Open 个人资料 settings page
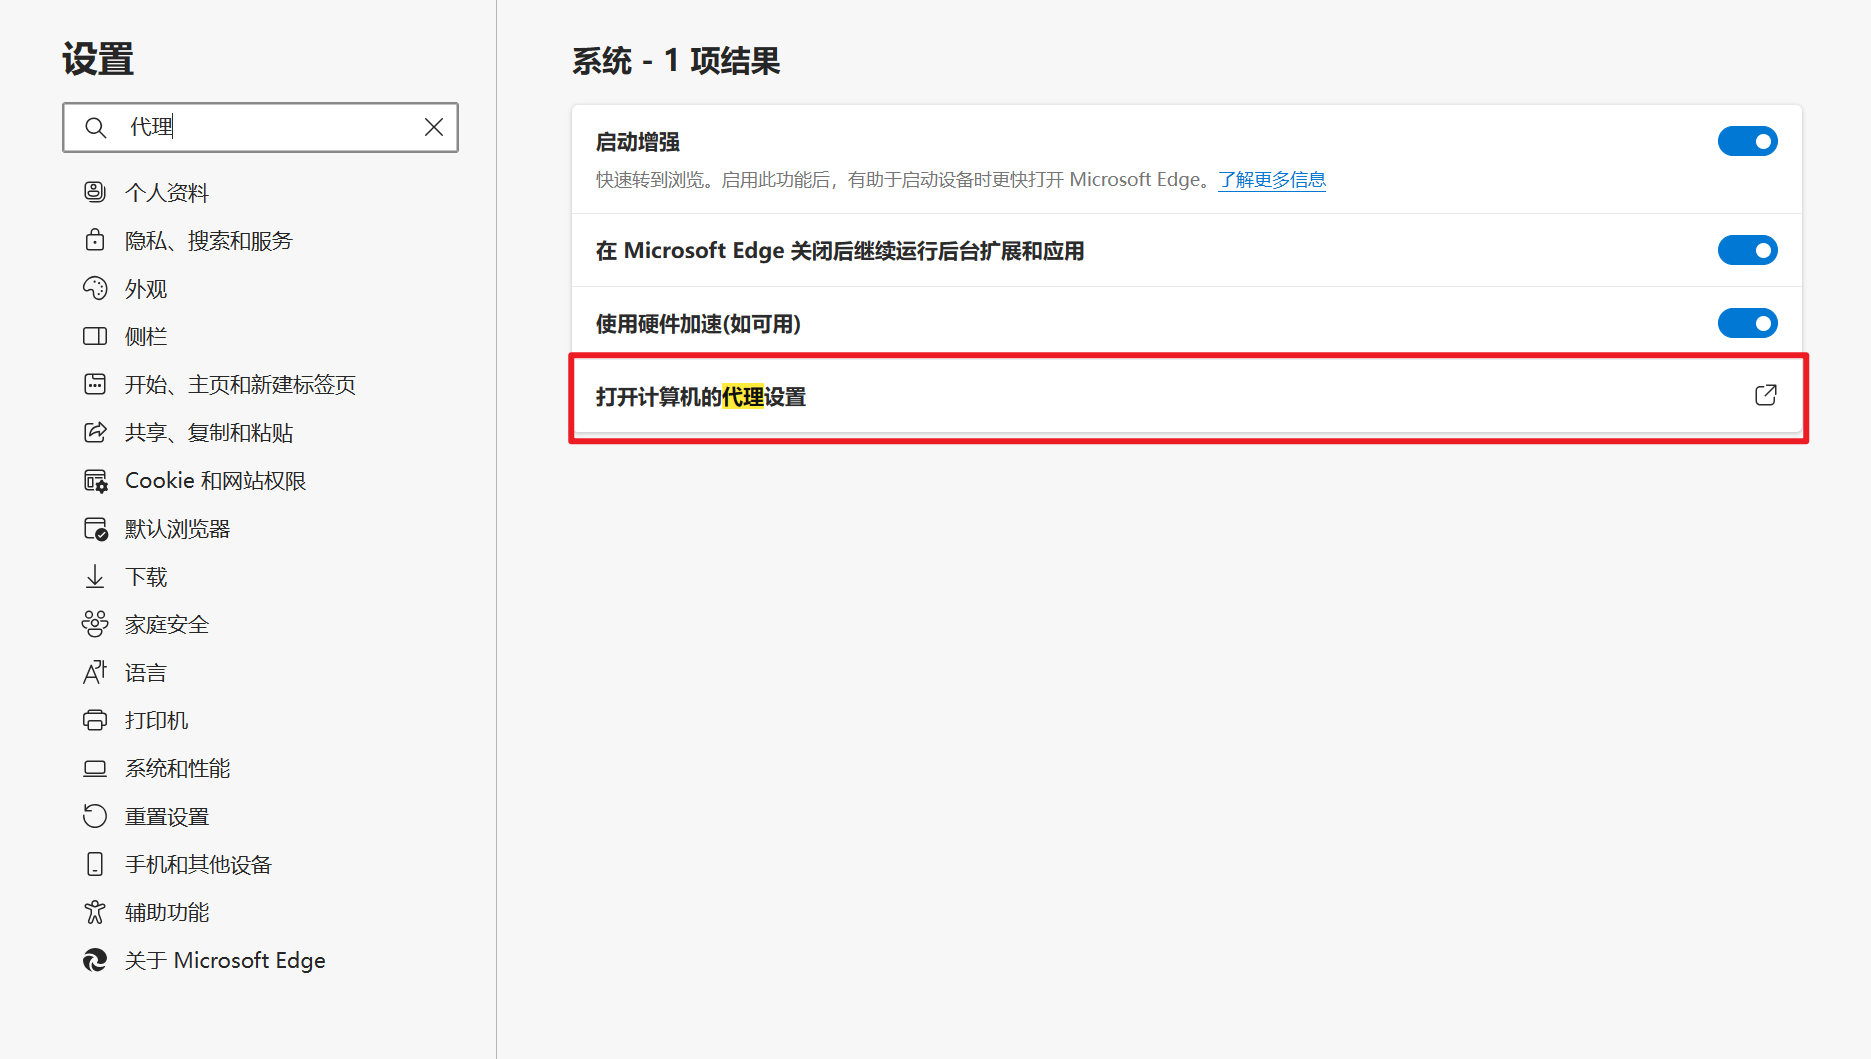This screenshot has height=1059, width=1871. click(166, 192)
